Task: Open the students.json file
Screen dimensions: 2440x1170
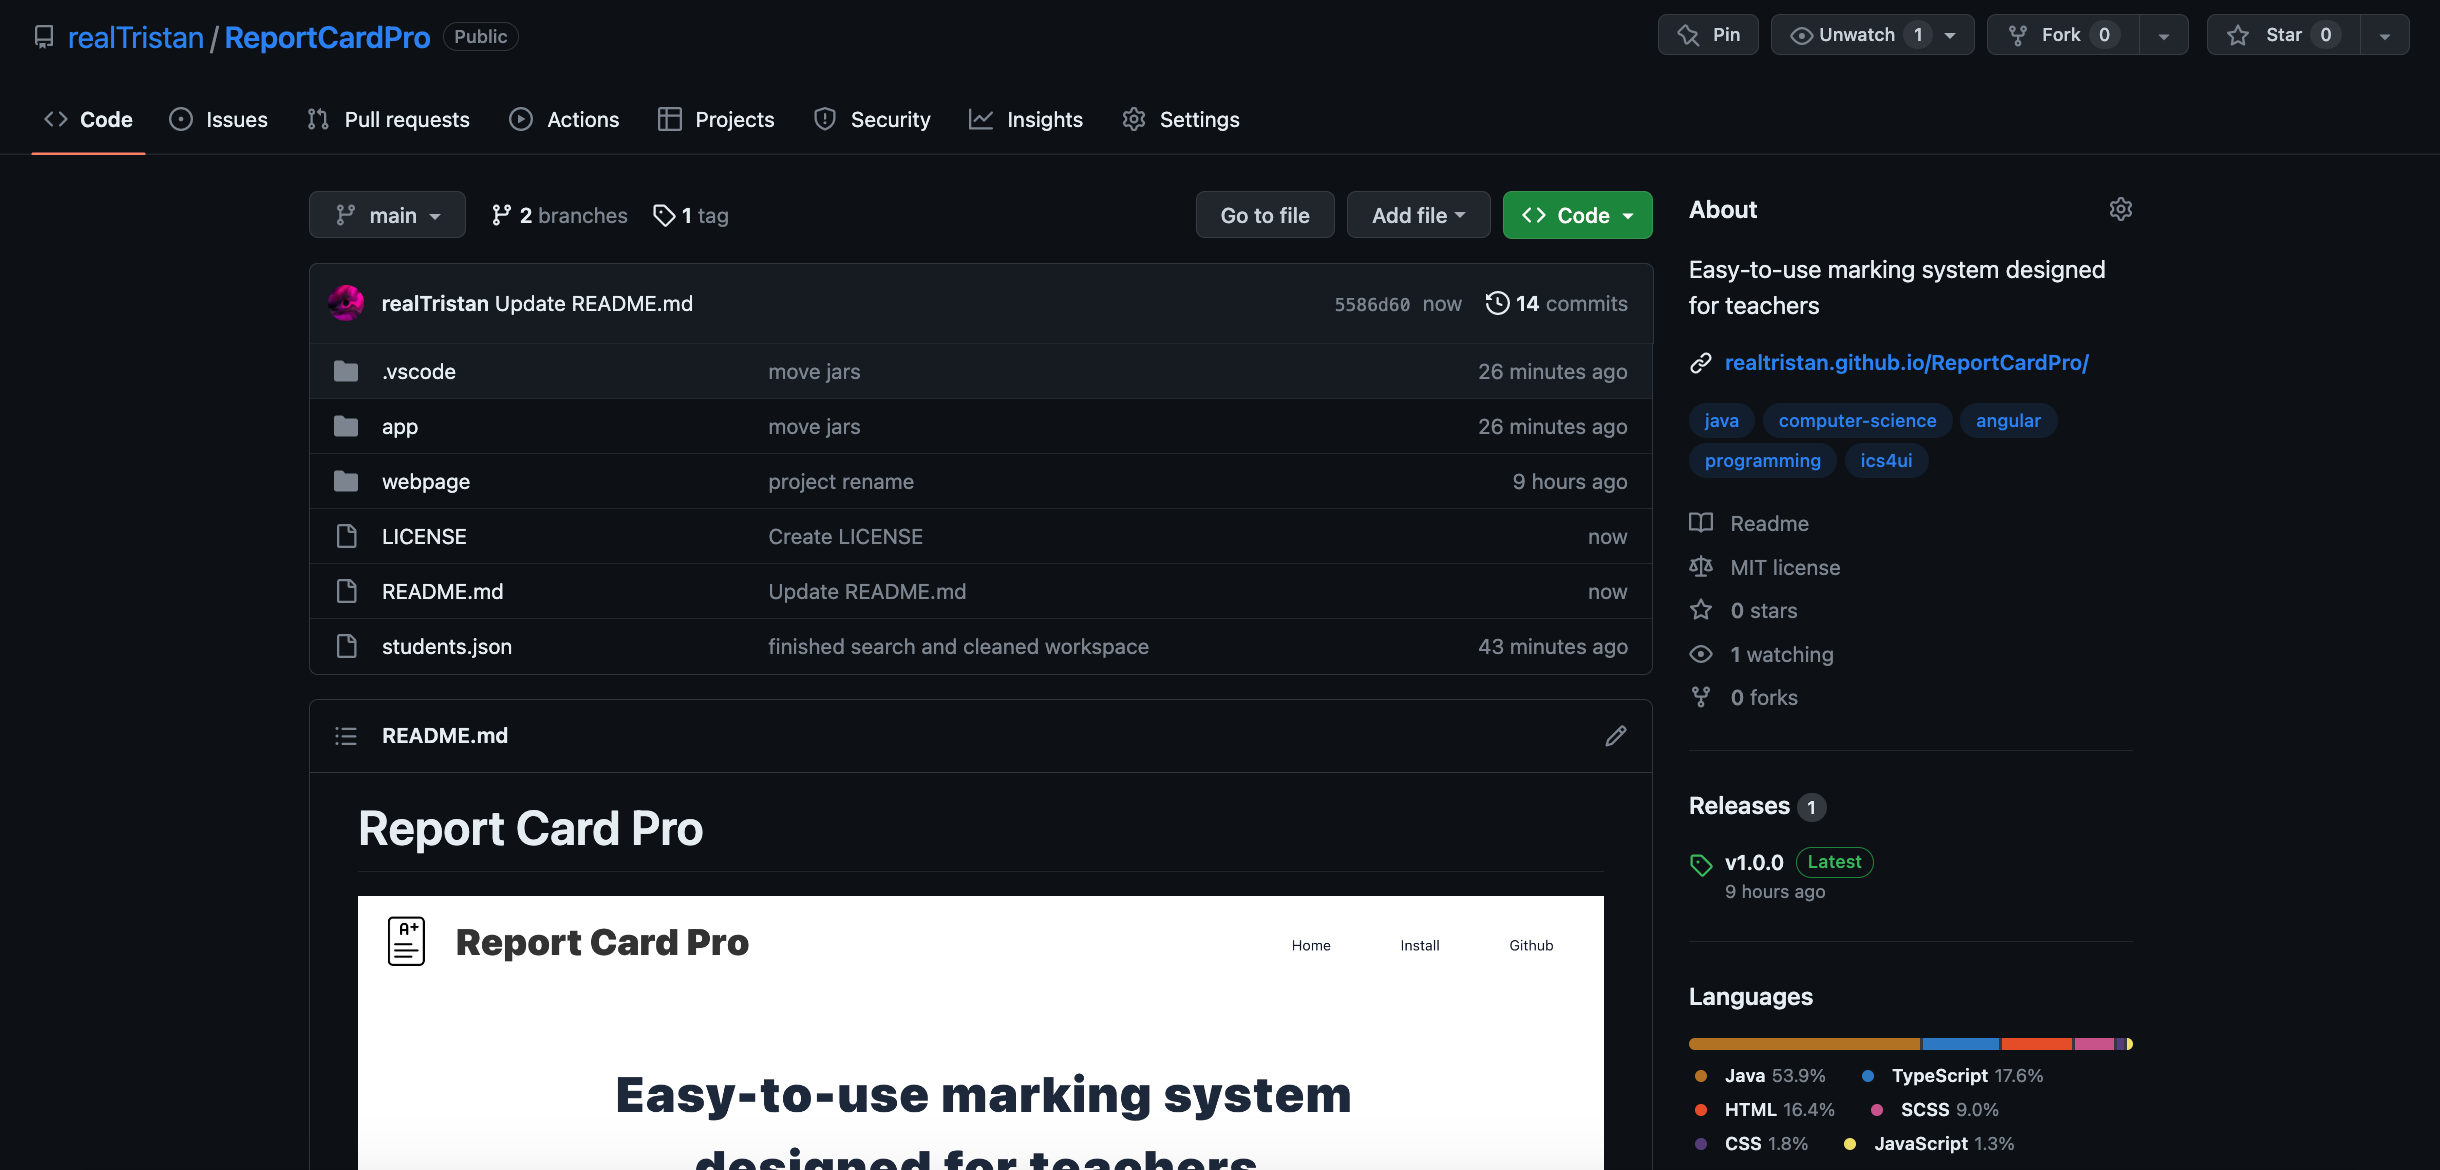Action: [447, 646]
